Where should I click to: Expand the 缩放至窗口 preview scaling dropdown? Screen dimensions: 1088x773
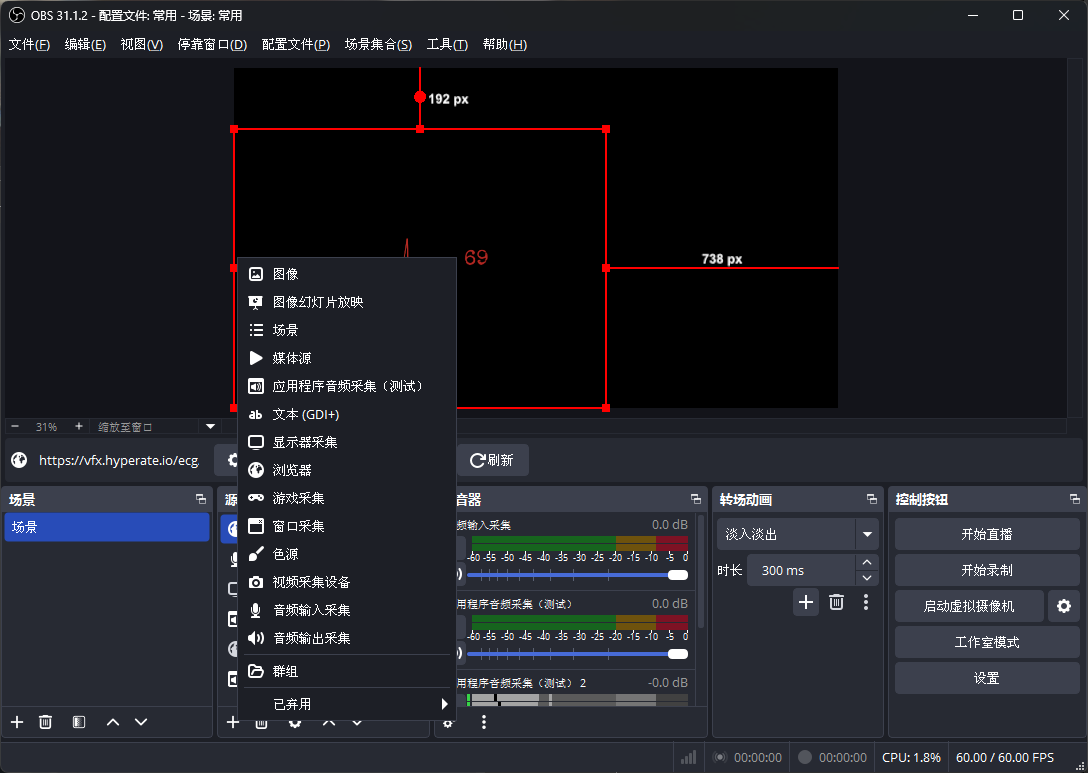click(x=210, y=426)
